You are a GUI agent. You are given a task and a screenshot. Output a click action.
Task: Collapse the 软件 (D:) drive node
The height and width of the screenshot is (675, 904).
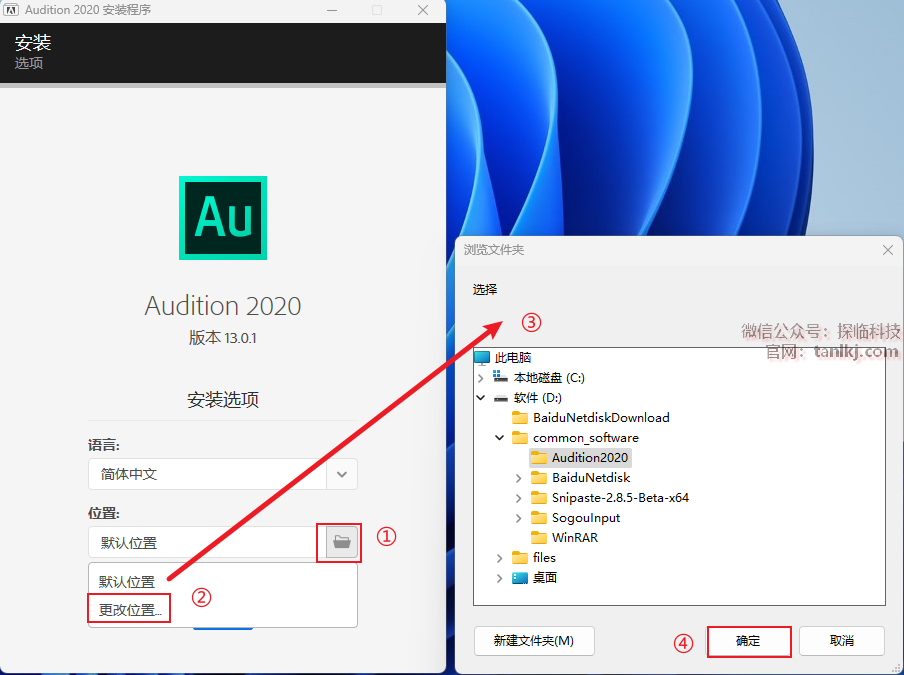click(480, 398)
